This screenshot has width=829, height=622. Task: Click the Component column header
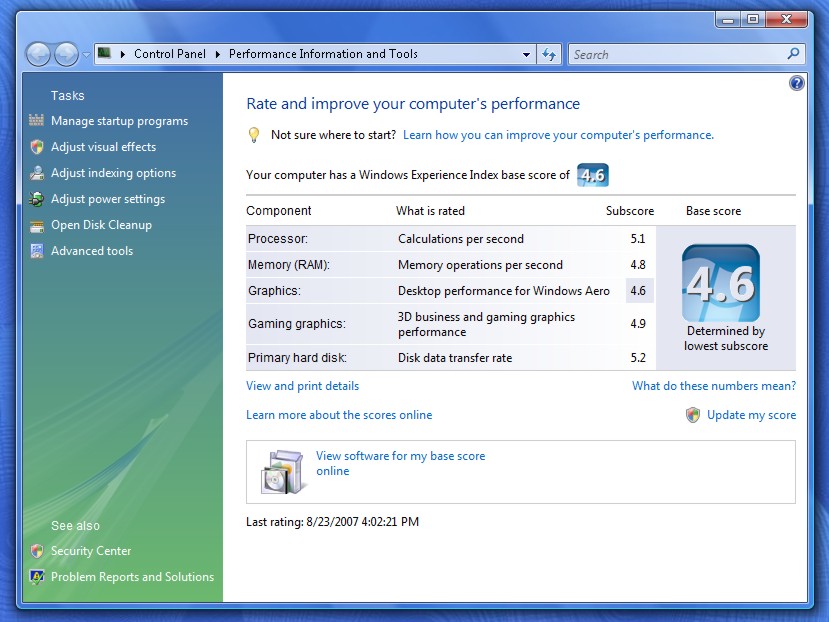click(279, 211)
